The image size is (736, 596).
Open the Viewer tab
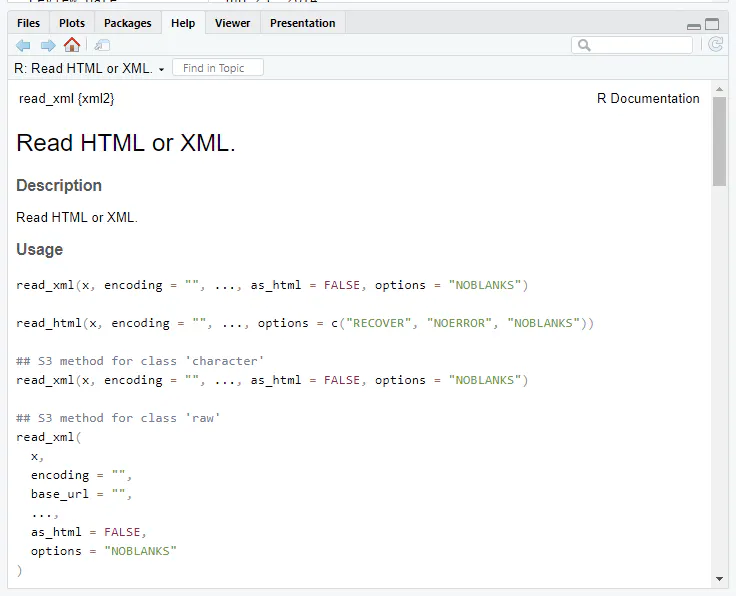(x=232, y=23)
